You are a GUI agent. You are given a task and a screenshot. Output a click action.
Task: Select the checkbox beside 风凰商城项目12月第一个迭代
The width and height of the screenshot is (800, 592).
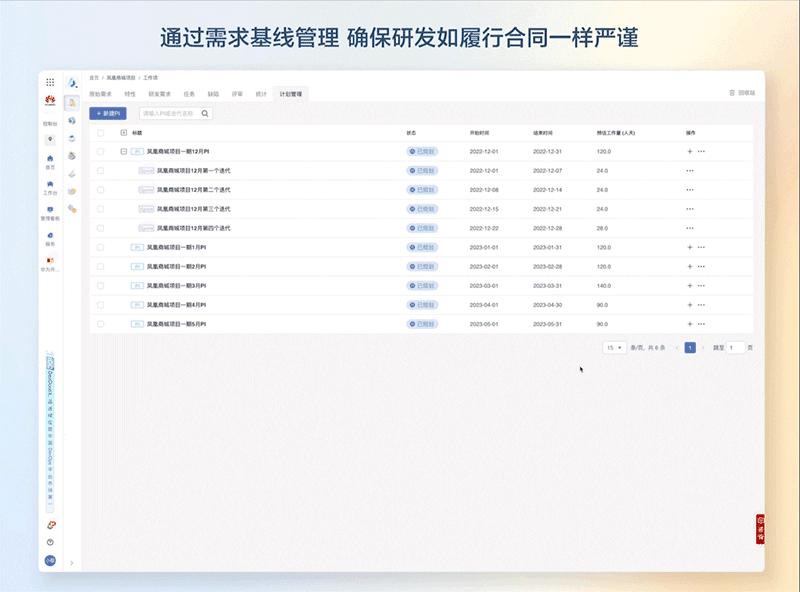[x=98, y=171]
